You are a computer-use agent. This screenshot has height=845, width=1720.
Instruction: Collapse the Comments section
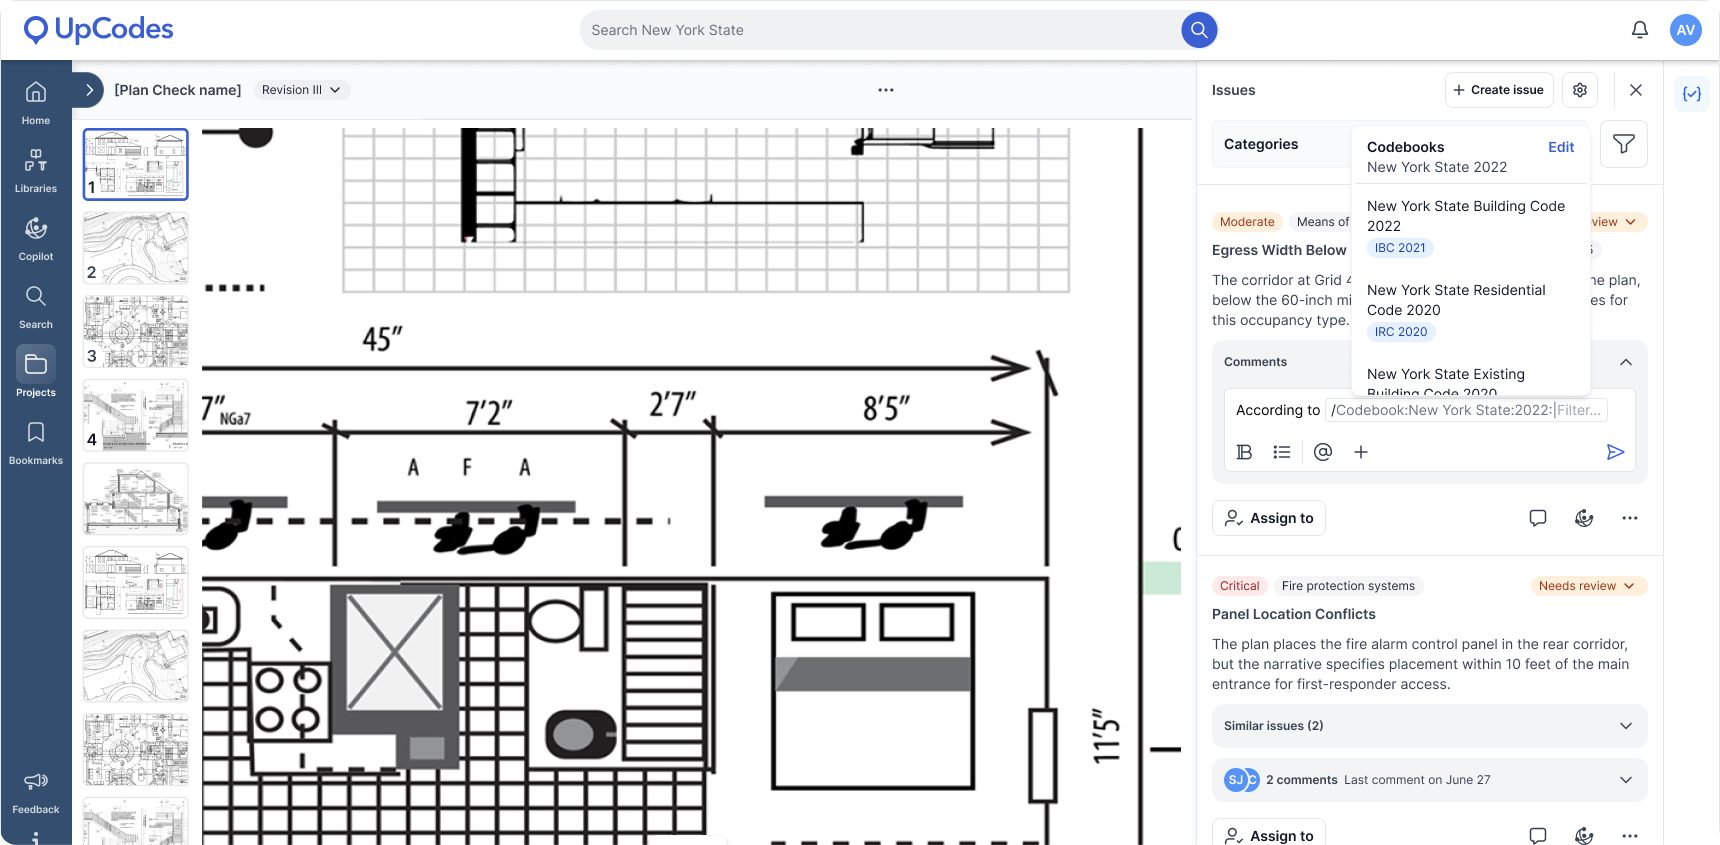(1626, 362)
